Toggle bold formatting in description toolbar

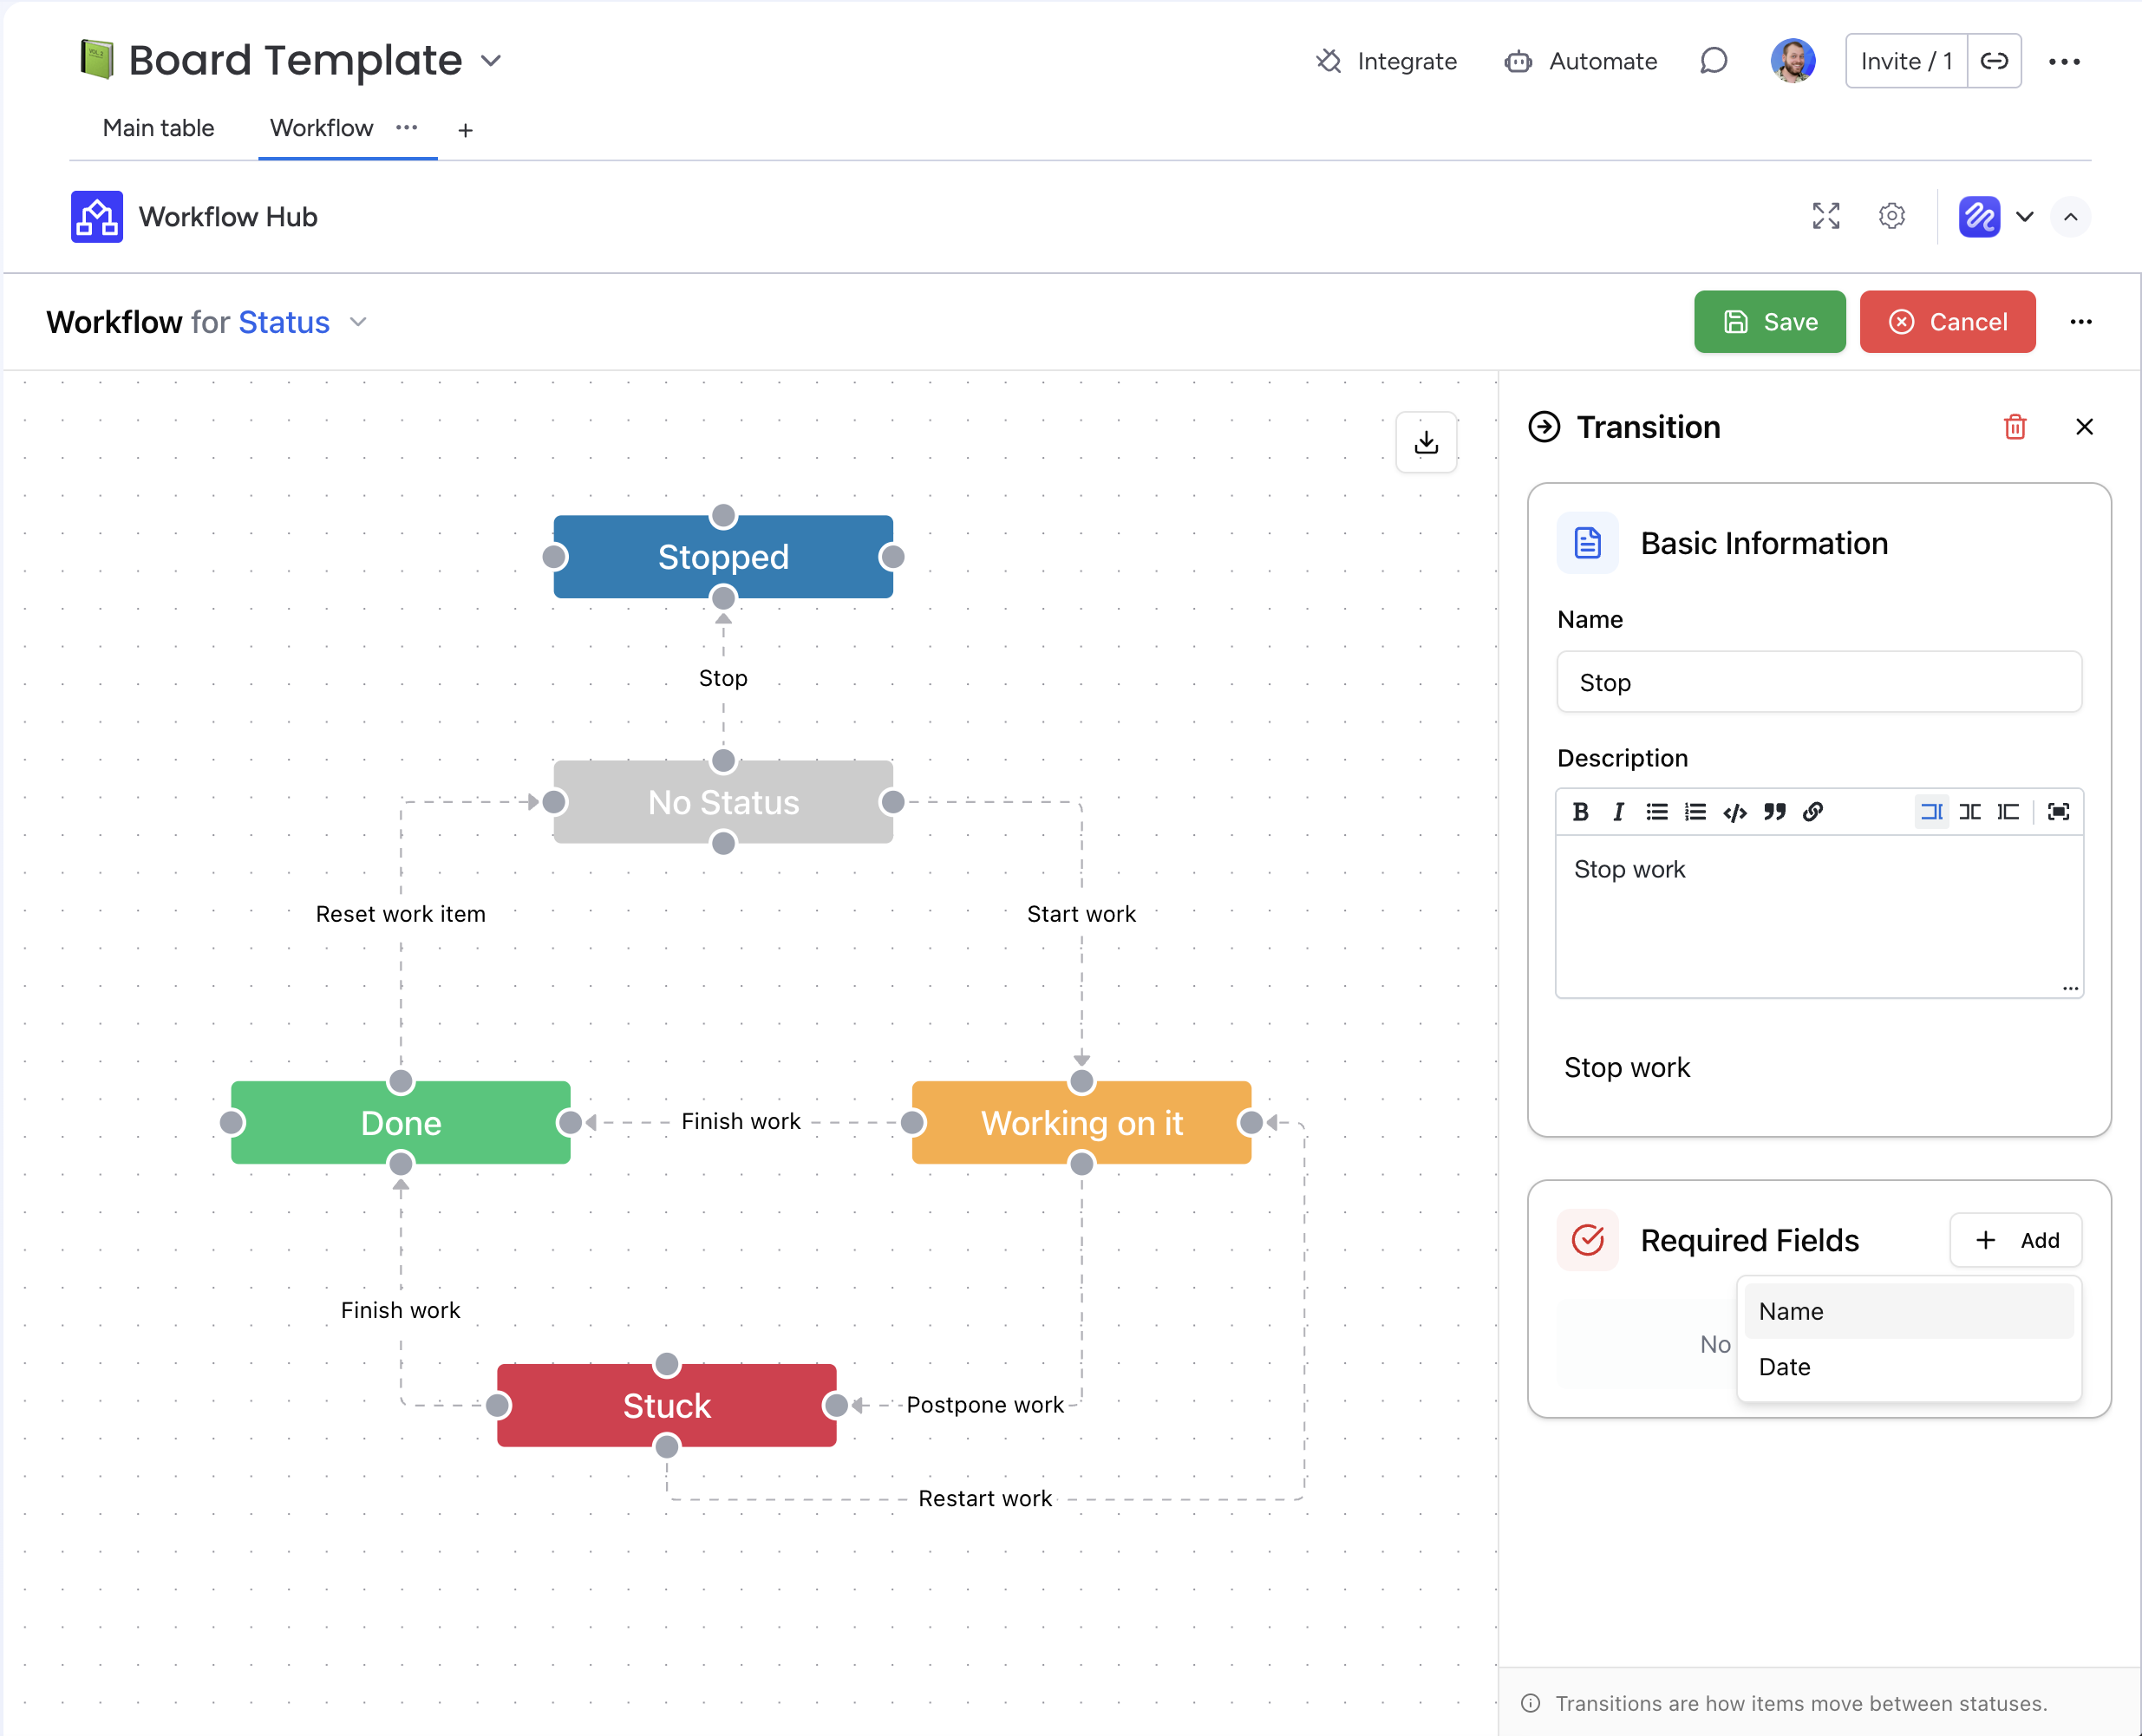[x=1580, y=811]
